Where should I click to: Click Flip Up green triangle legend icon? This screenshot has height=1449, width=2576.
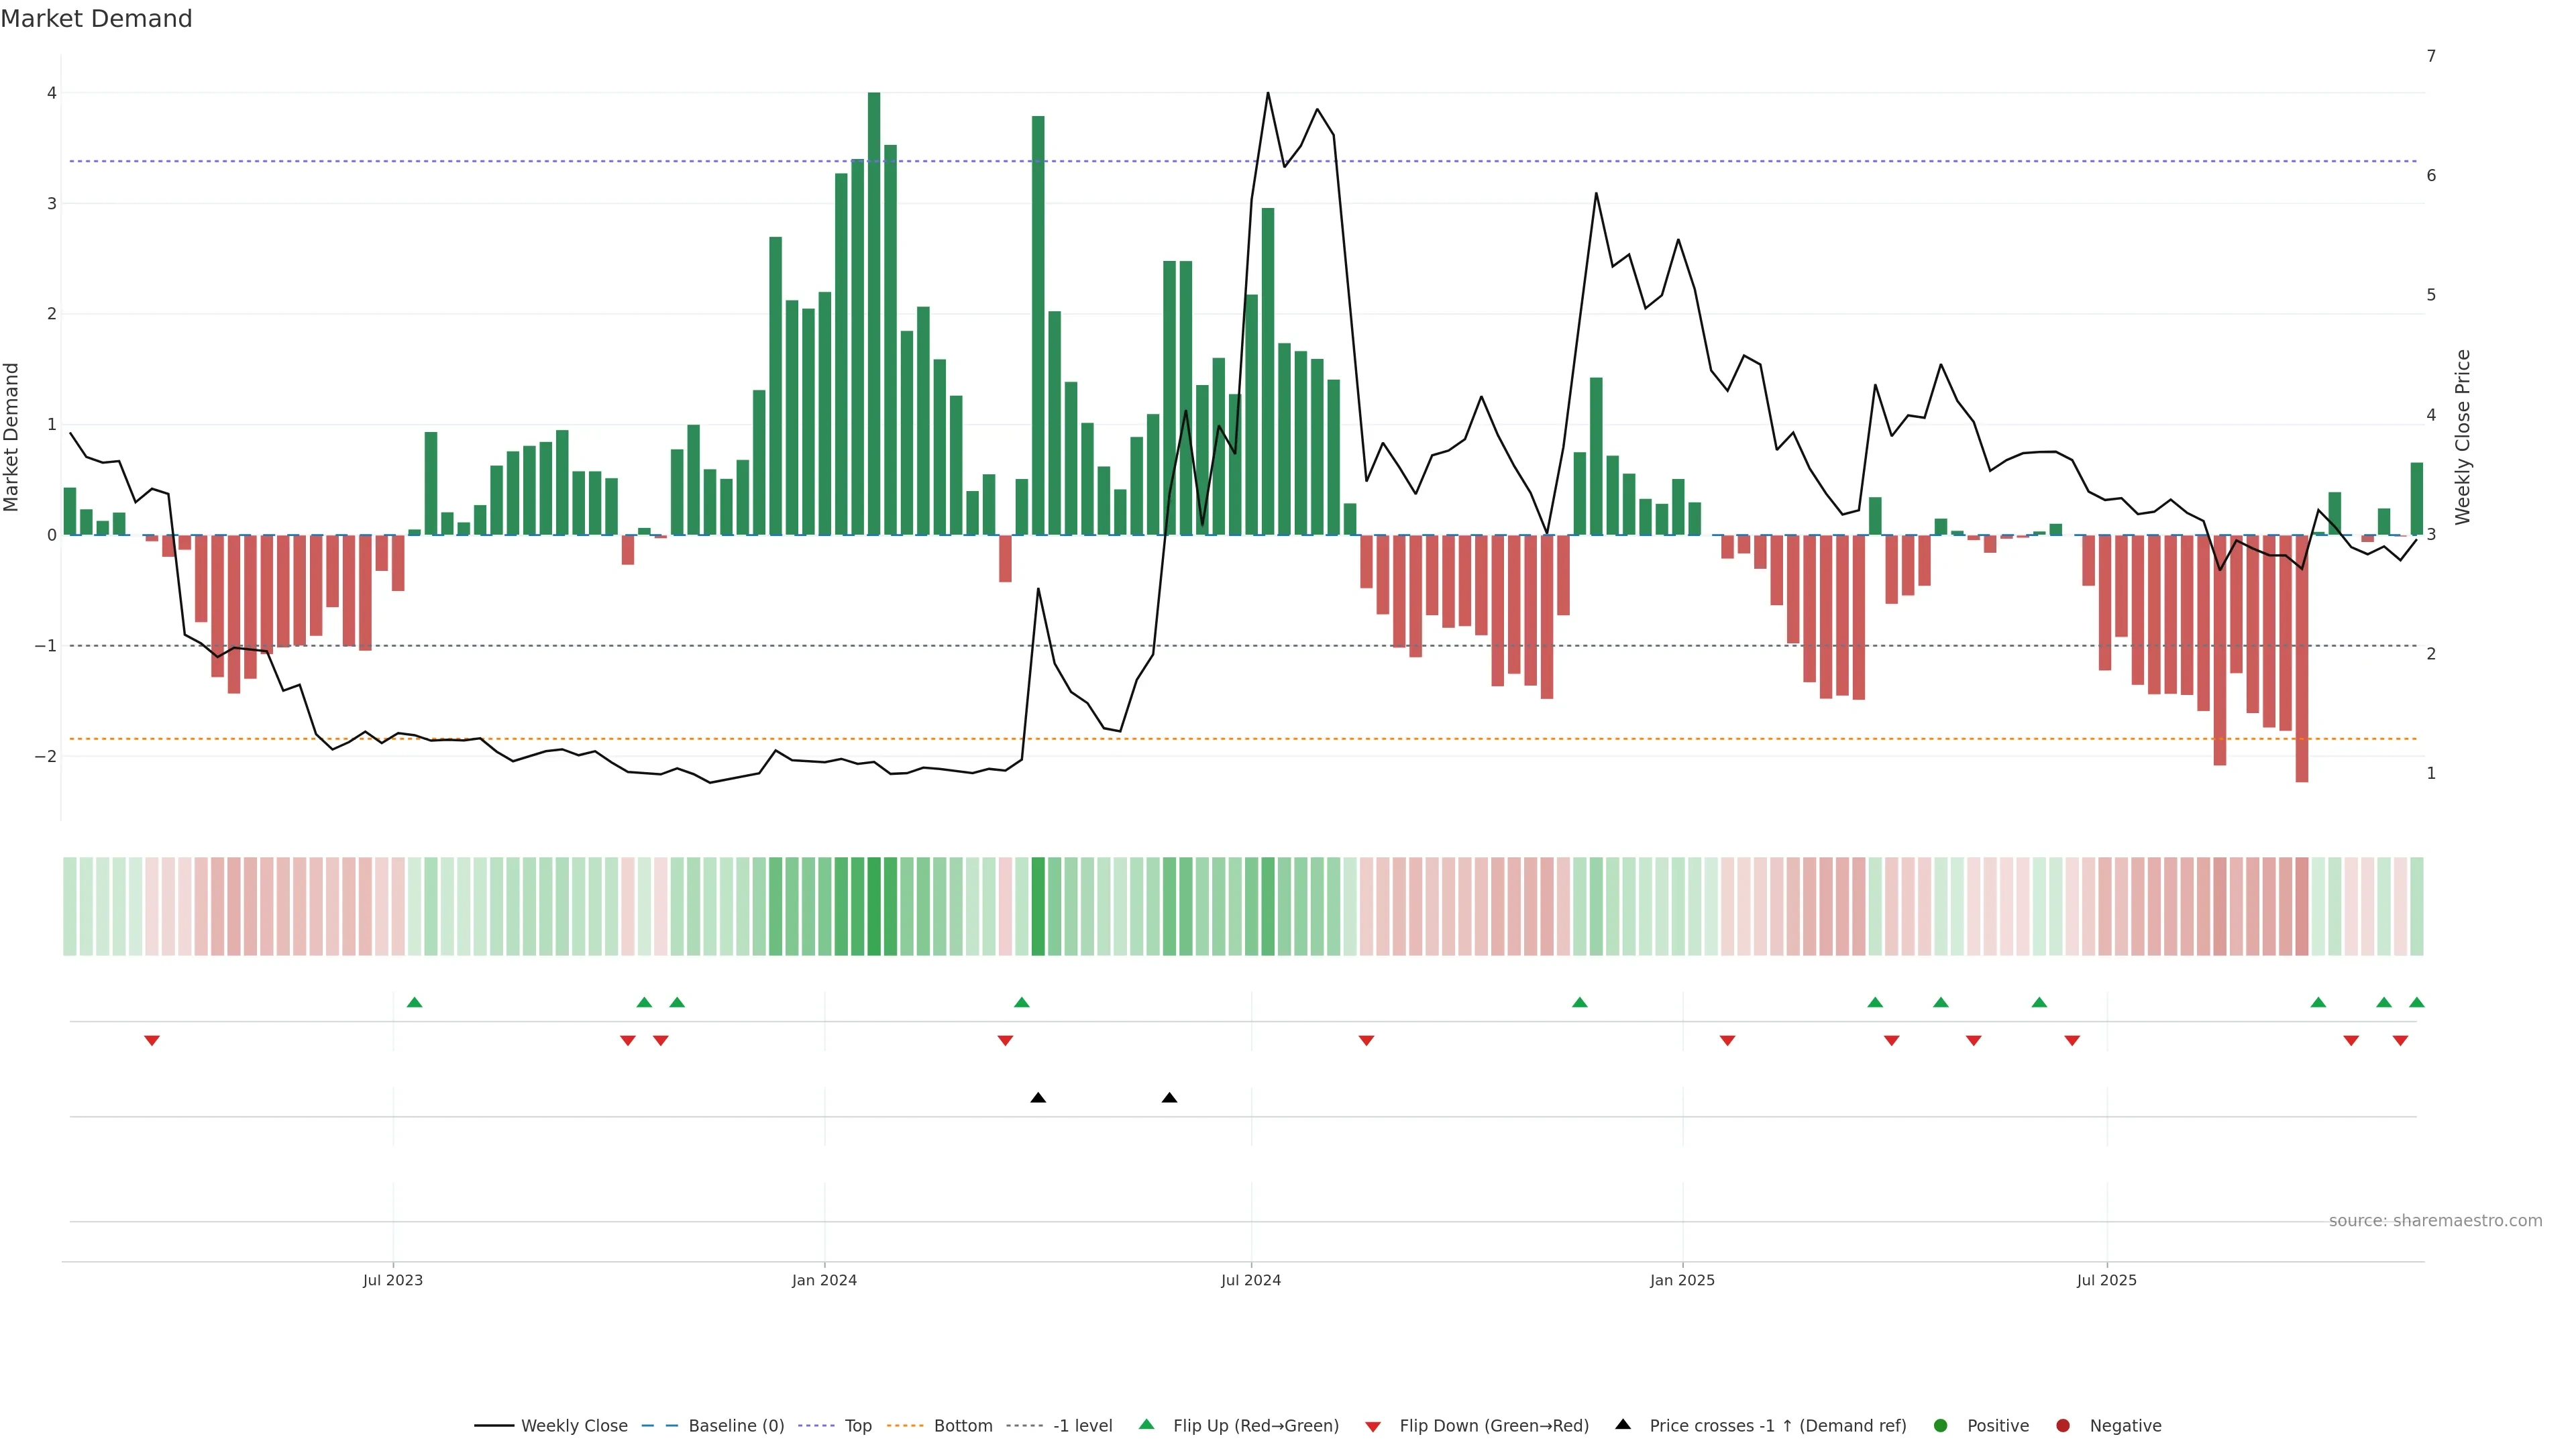[x=1147, y=1425]
